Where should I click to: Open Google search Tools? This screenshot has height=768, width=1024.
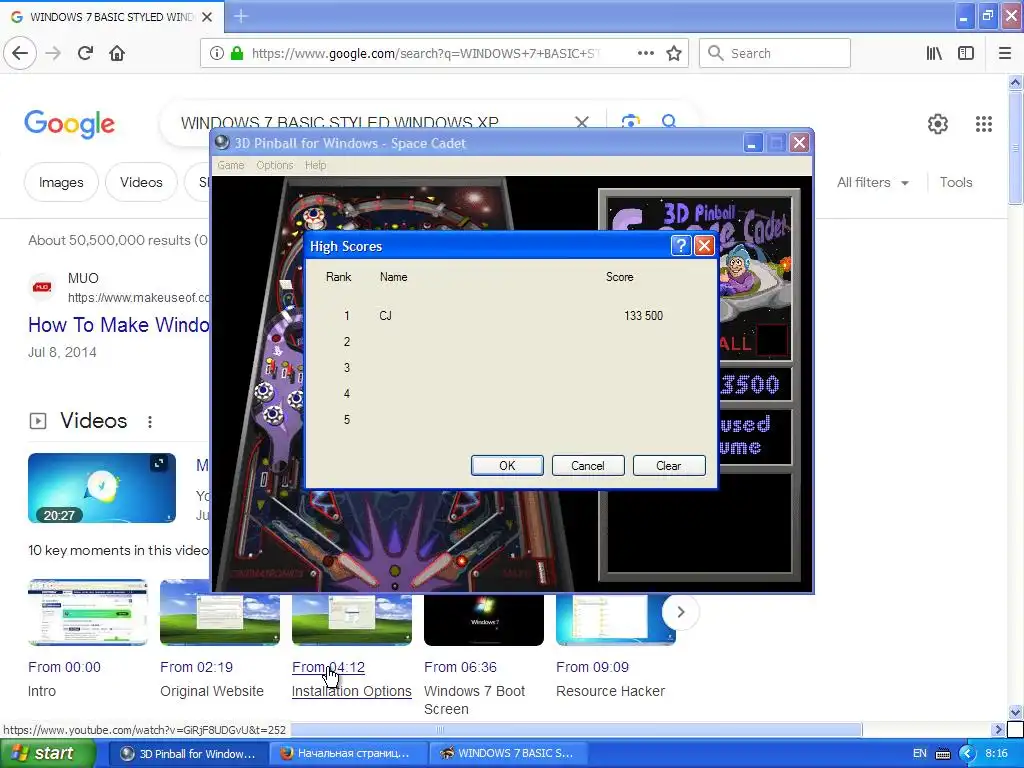click(955, 182)
